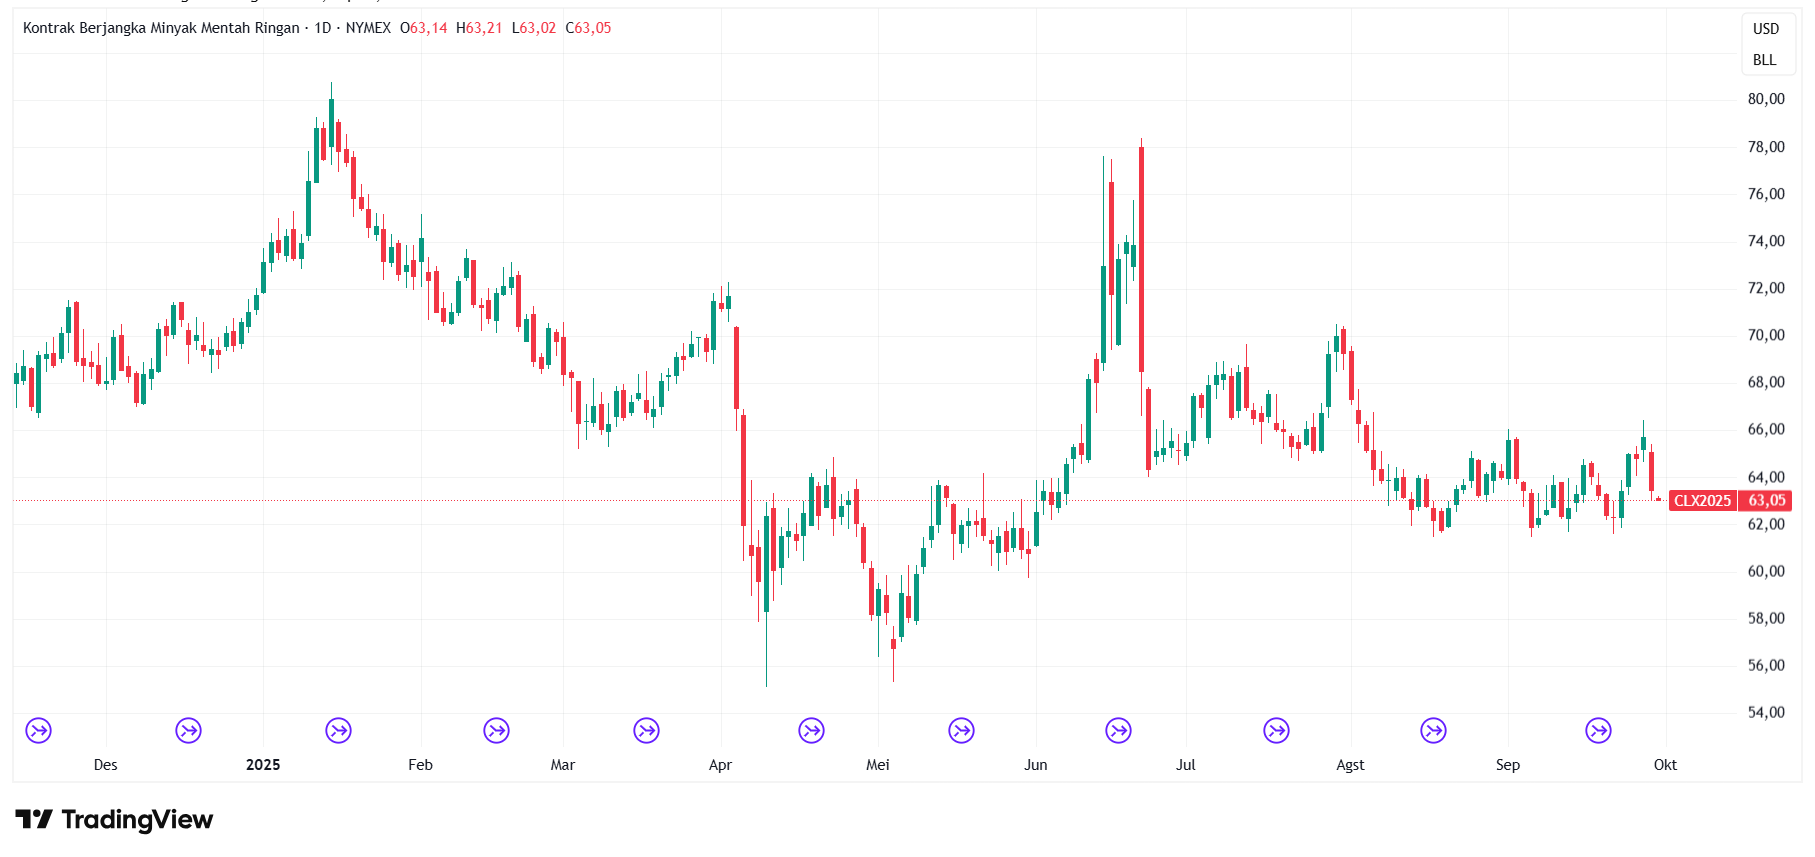Click the 'Okt' month label on time axis
The width and height of the screenshot is (1815, 857).
click(1665, 765)
